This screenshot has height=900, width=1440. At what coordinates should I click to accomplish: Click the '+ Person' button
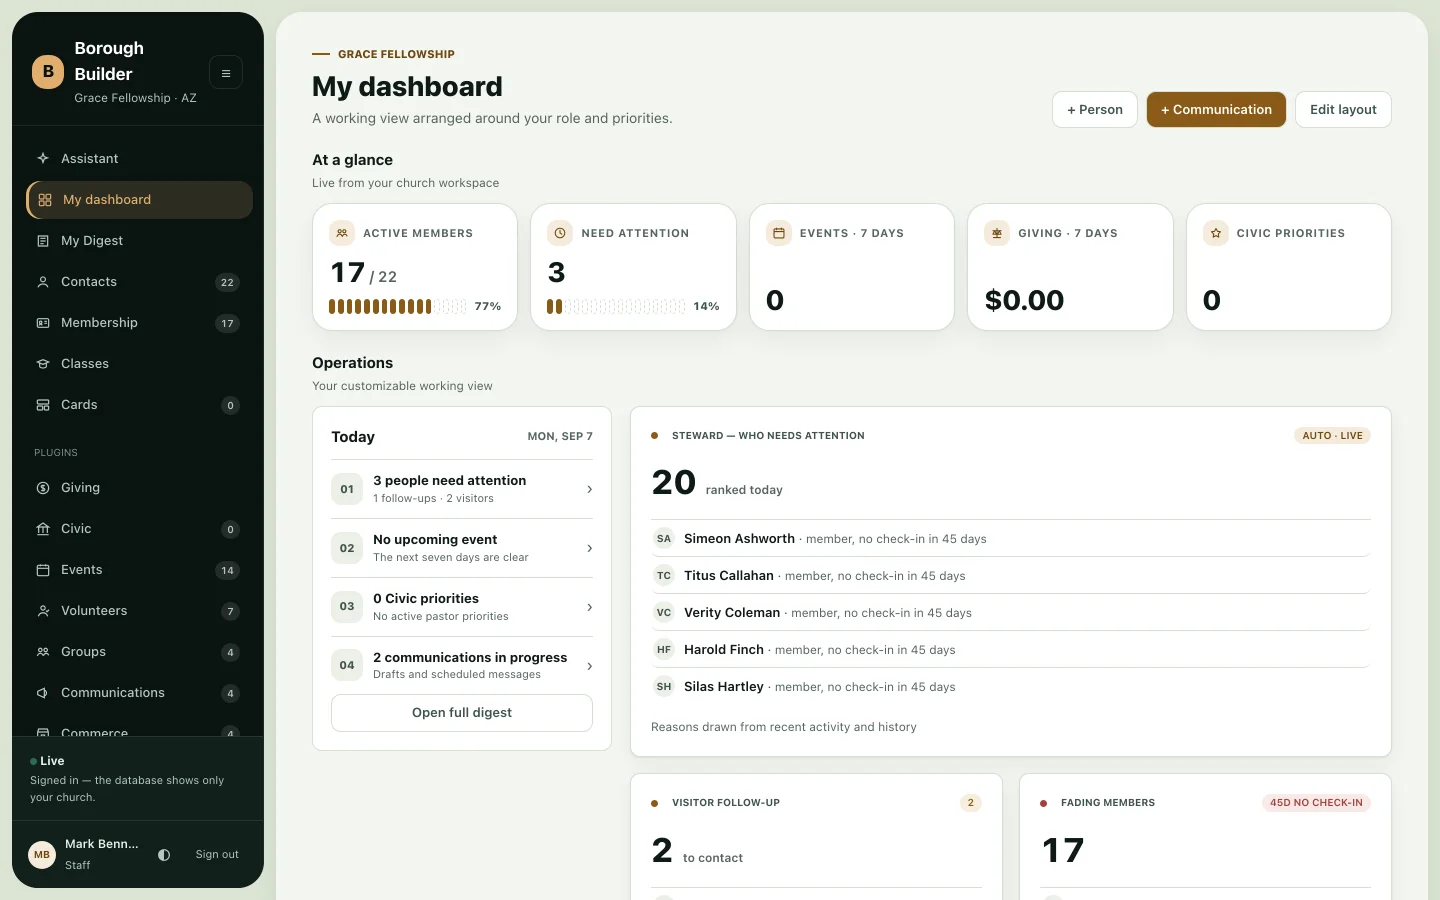click(x=1095, y=110)
